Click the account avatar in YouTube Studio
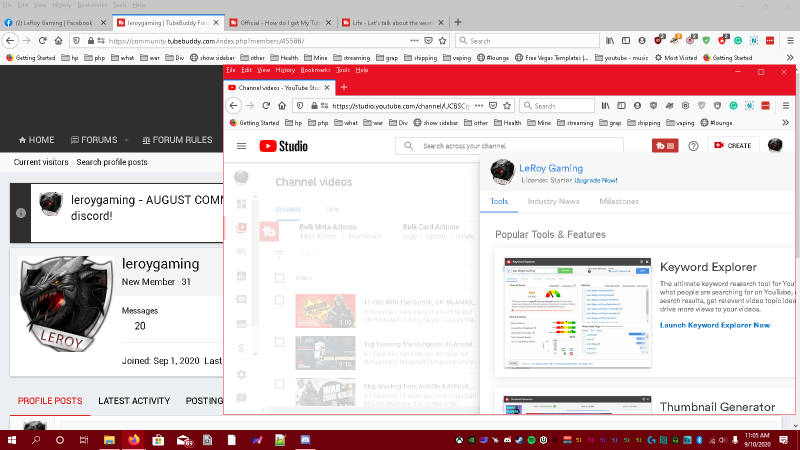Viewport: 800px width, 450px height. click(775, 146)
